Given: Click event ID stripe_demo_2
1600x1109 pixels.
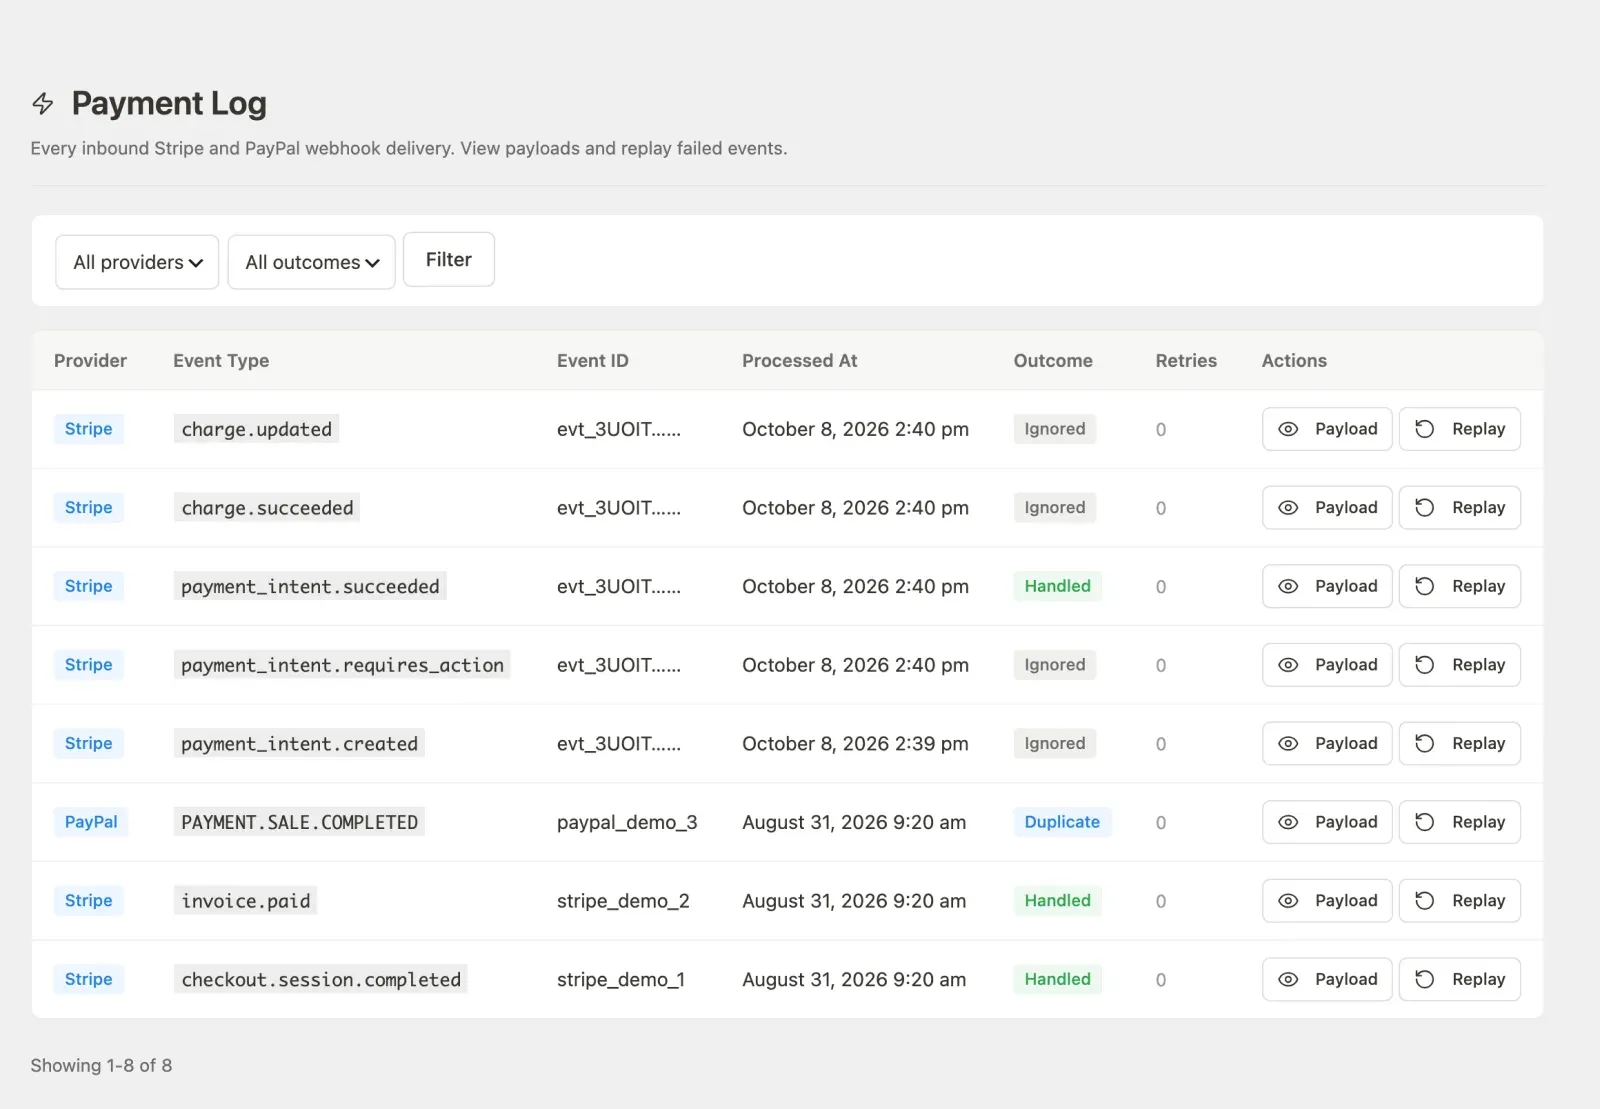Looking at the screenshot, I should (623, 901).
